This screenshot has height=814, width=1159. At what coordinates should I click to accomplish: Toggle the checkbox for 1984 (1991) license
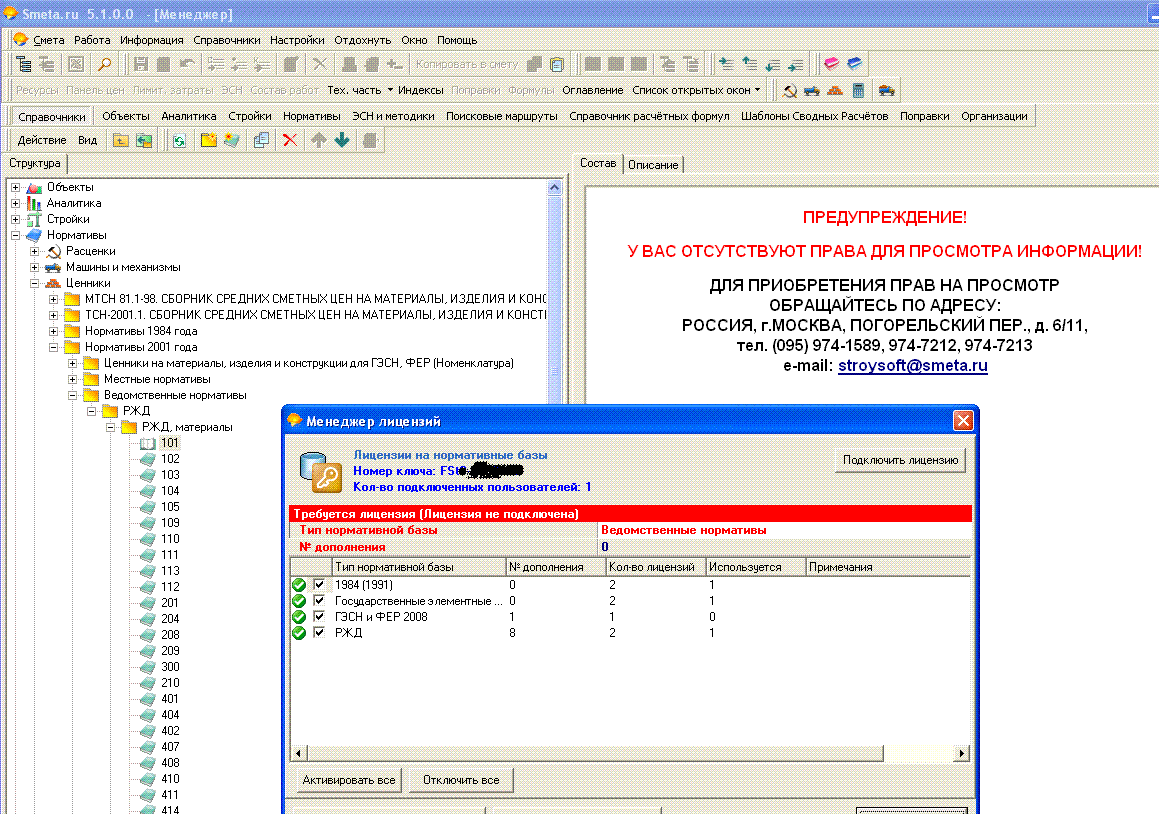point(319,584)
